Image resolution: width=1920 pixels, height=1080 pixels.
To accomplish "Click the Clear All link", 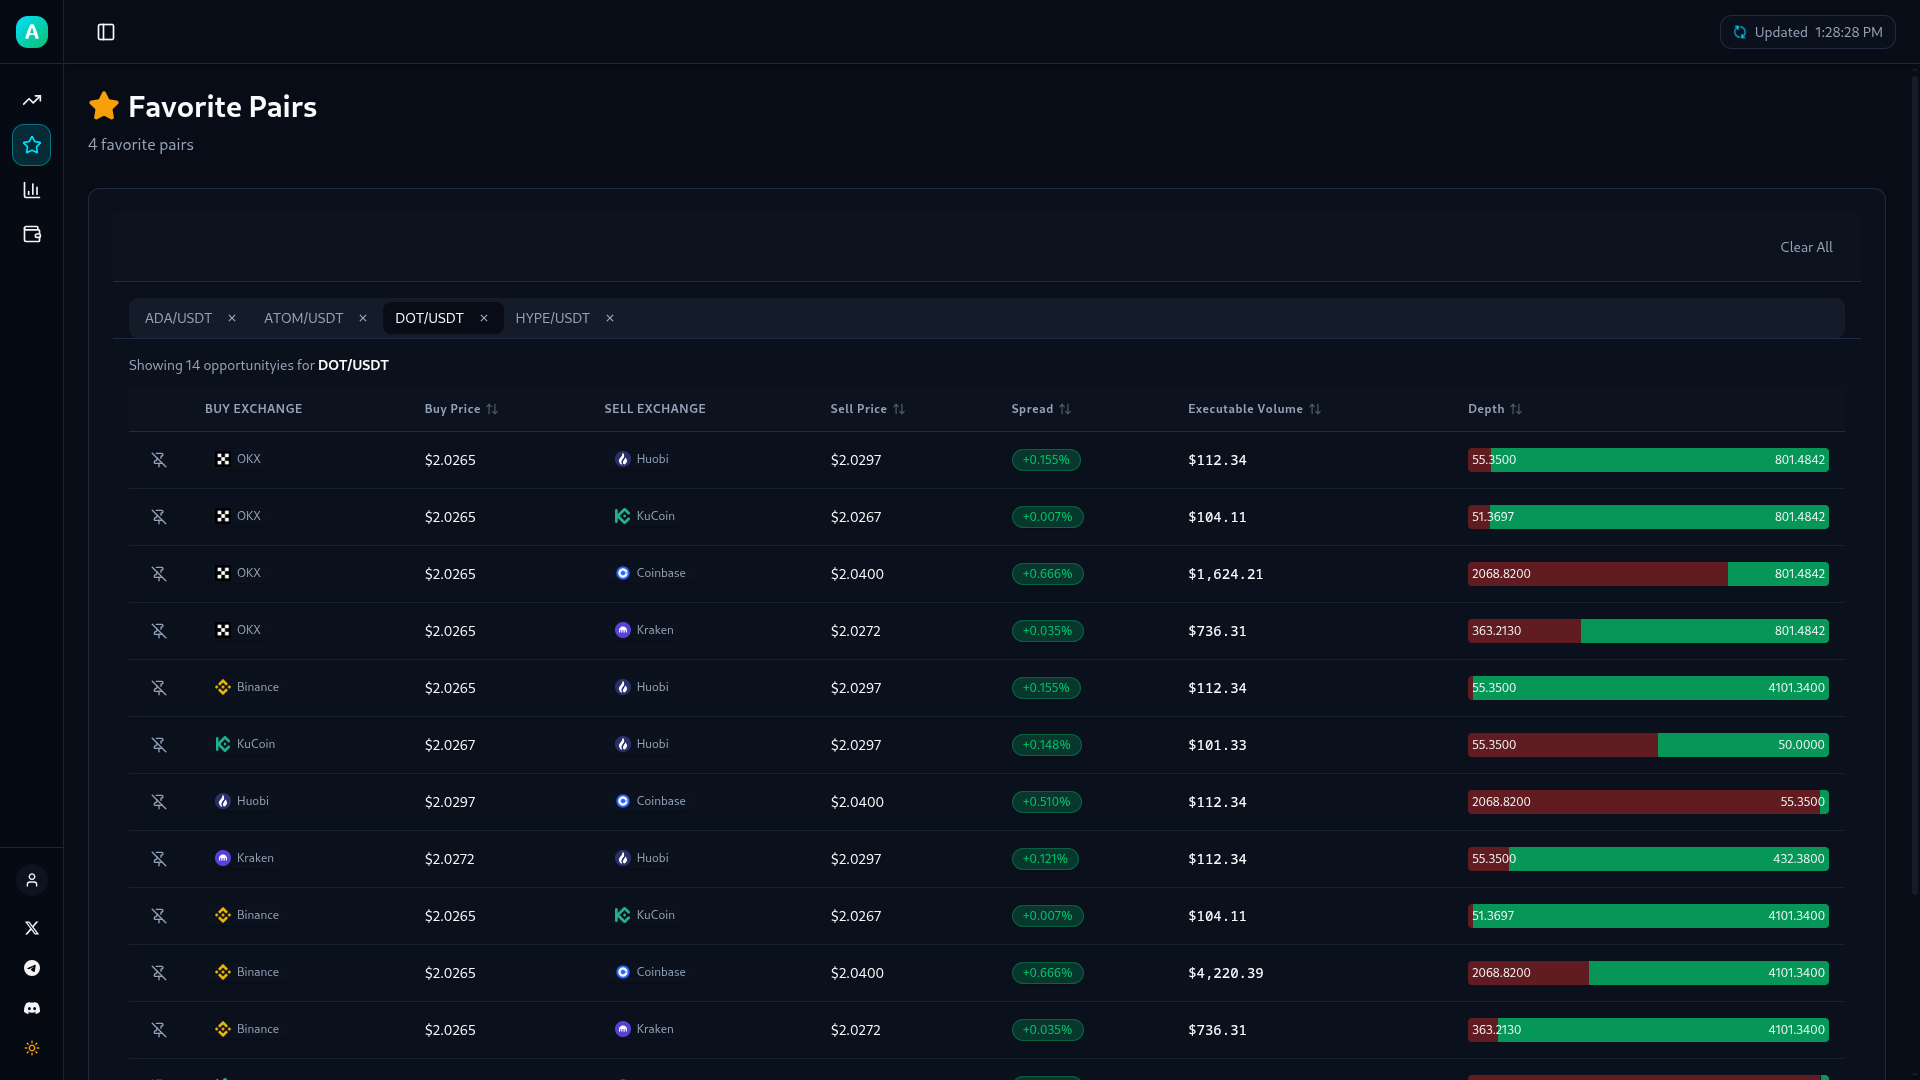I will tap(1806, 247).
